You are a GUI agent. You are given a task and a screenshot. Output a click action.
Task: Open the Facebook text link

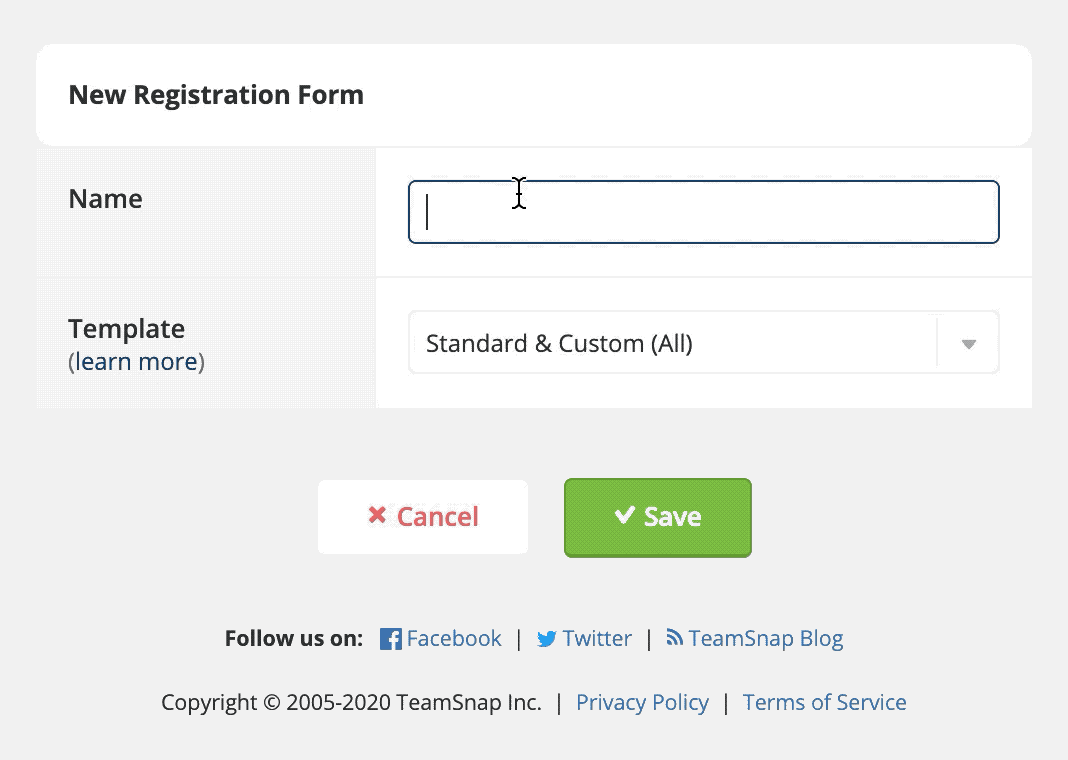click(454, 639)
